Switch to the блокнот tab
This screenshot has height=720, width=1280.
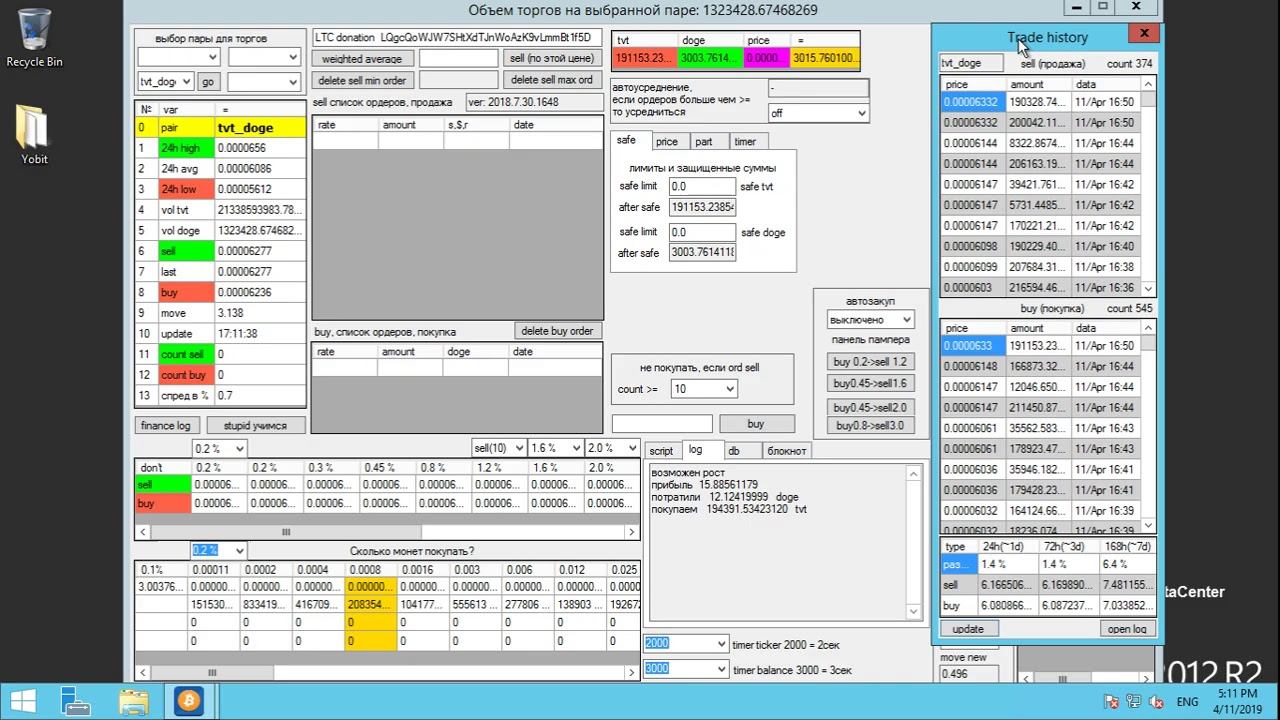tap(786, 451)
